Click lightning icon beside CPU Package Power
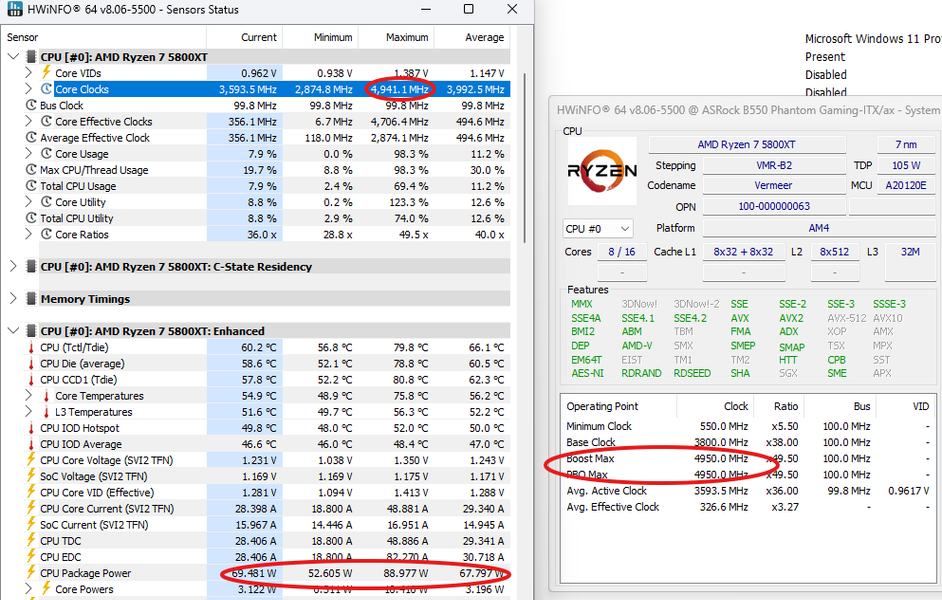Viewport: 942px width, 600px height. [x=31, y=573]
